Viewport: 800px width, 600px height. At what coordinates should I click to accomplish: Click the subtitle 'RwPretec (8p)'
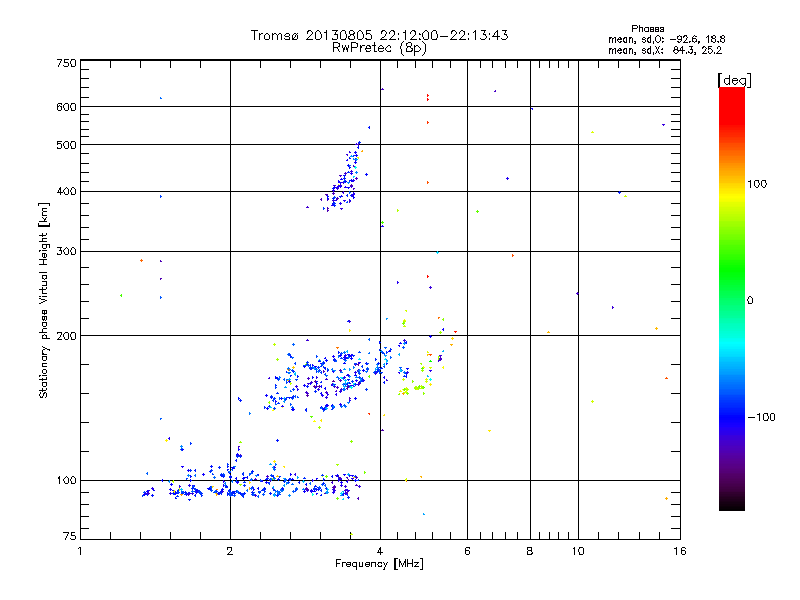(x=379, y=48)
